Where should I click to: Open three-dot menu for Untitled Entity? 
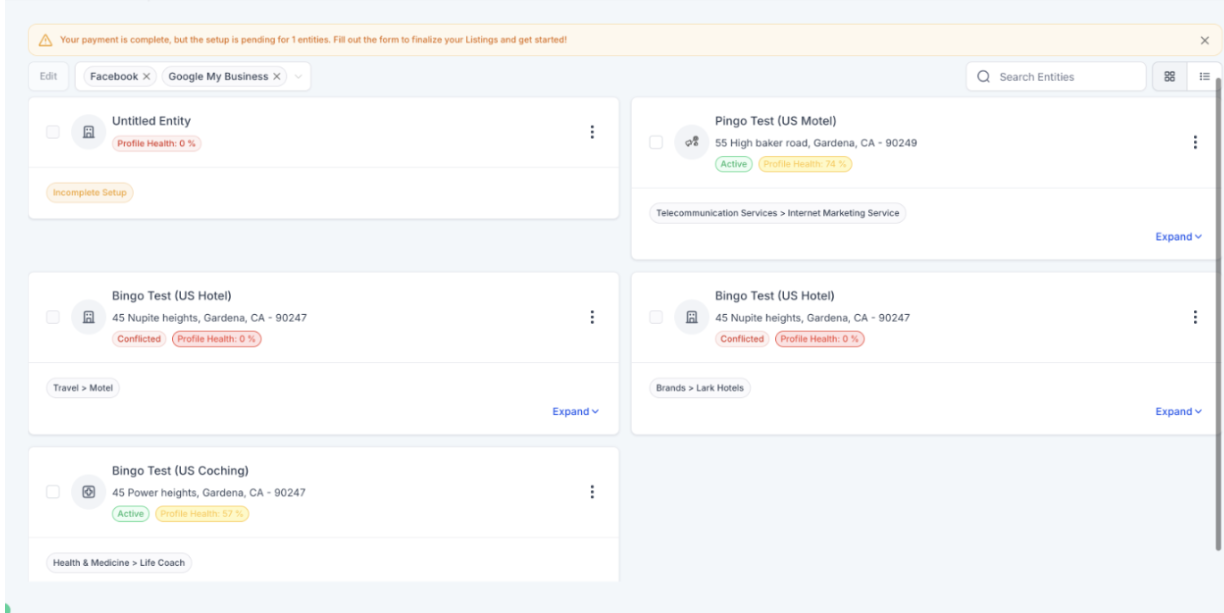(592, 133)
